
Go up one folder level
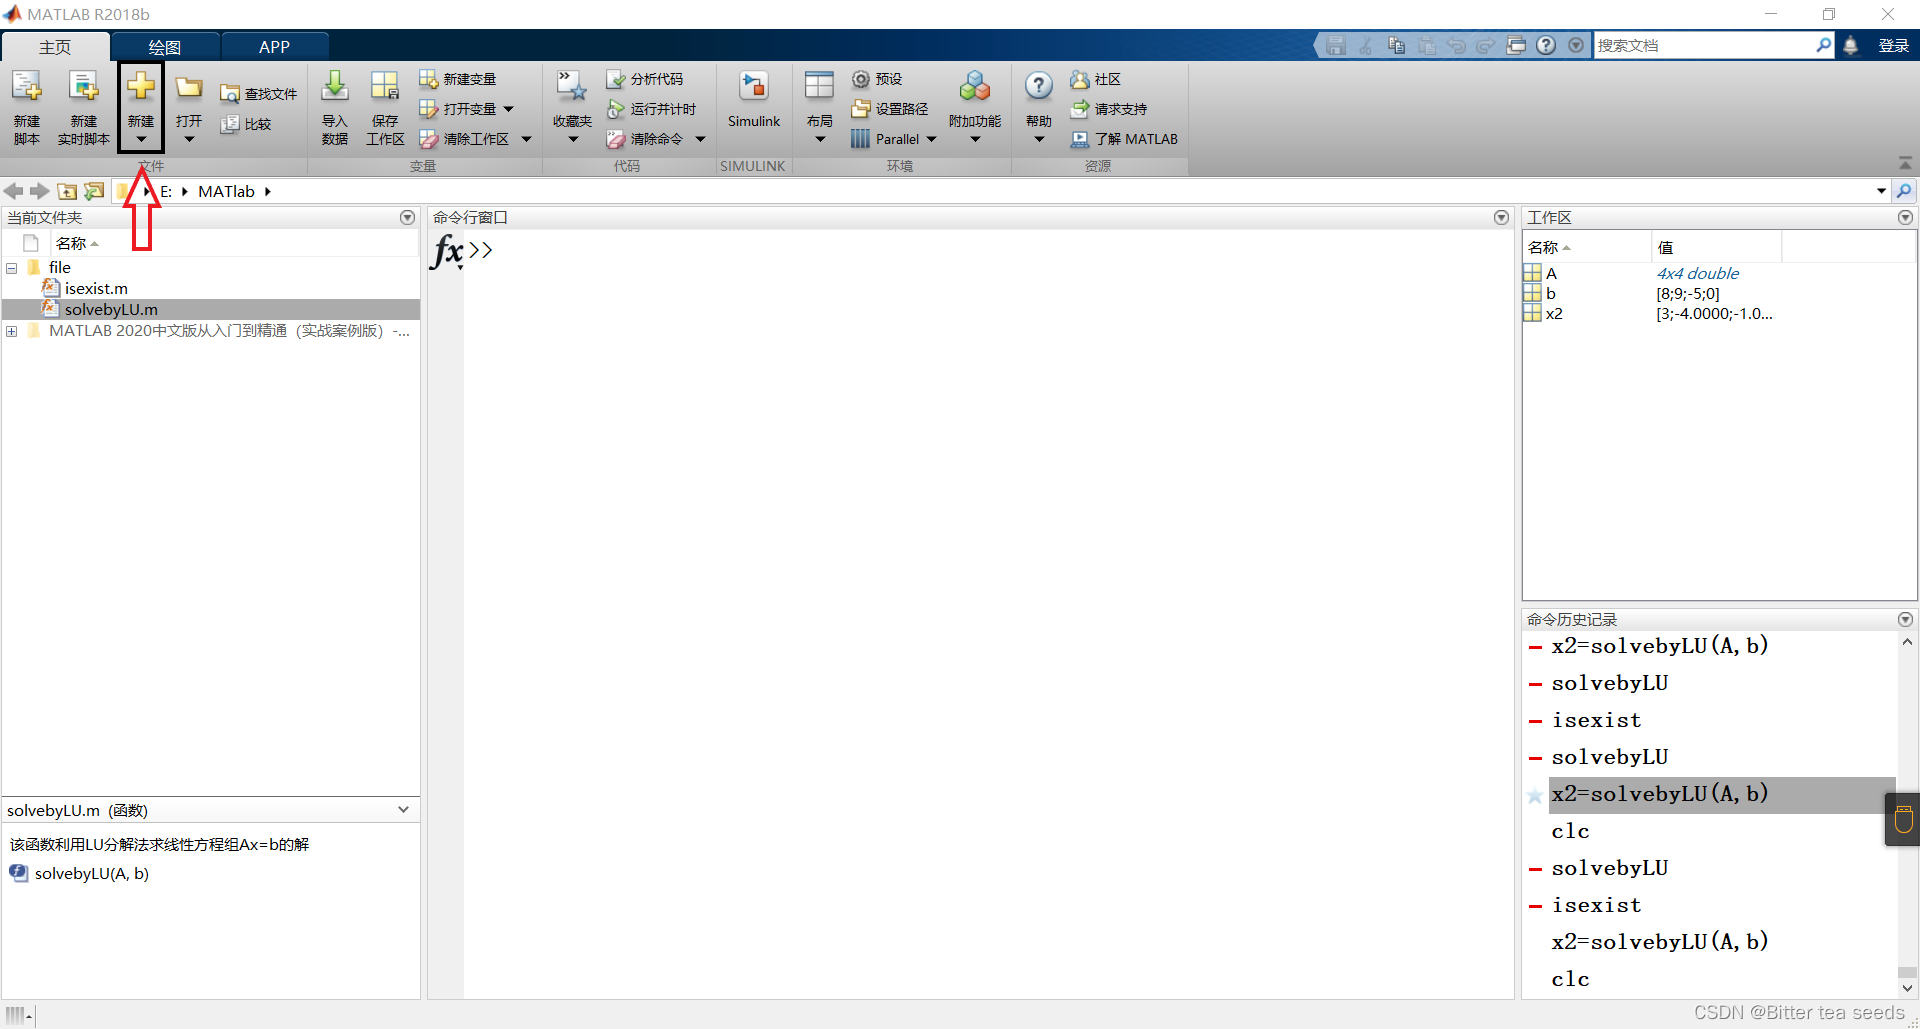click(x=67, y=191)
